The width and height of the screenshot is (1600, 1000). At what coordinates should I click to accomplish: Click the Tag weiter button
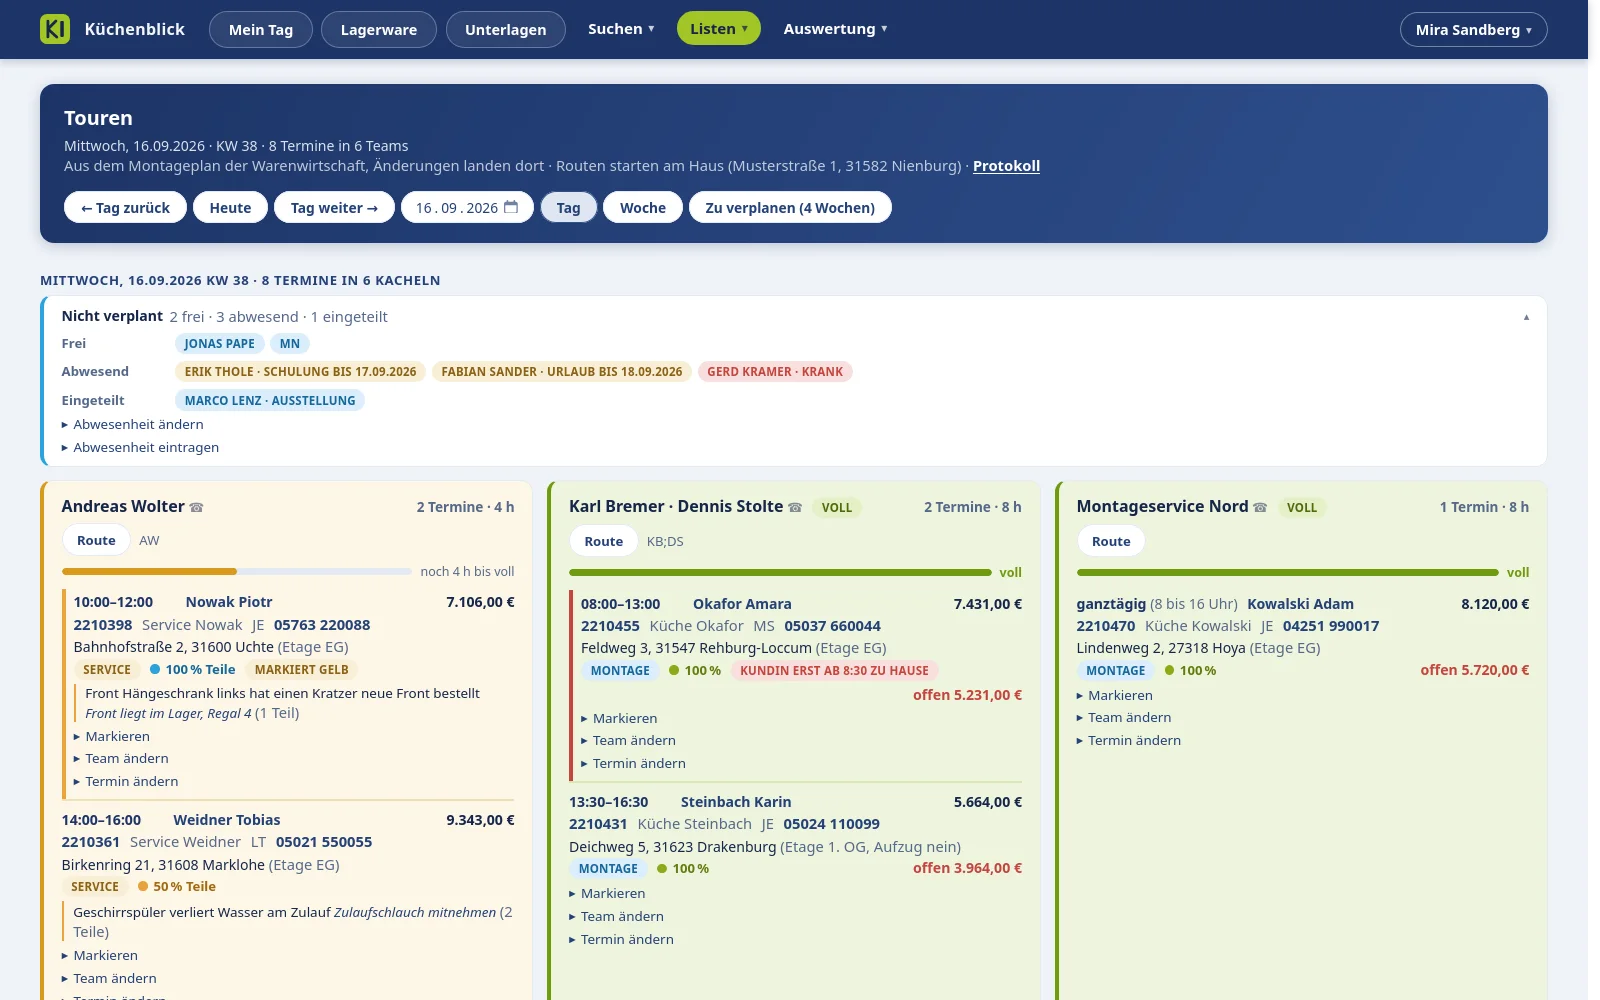point(334,207)
